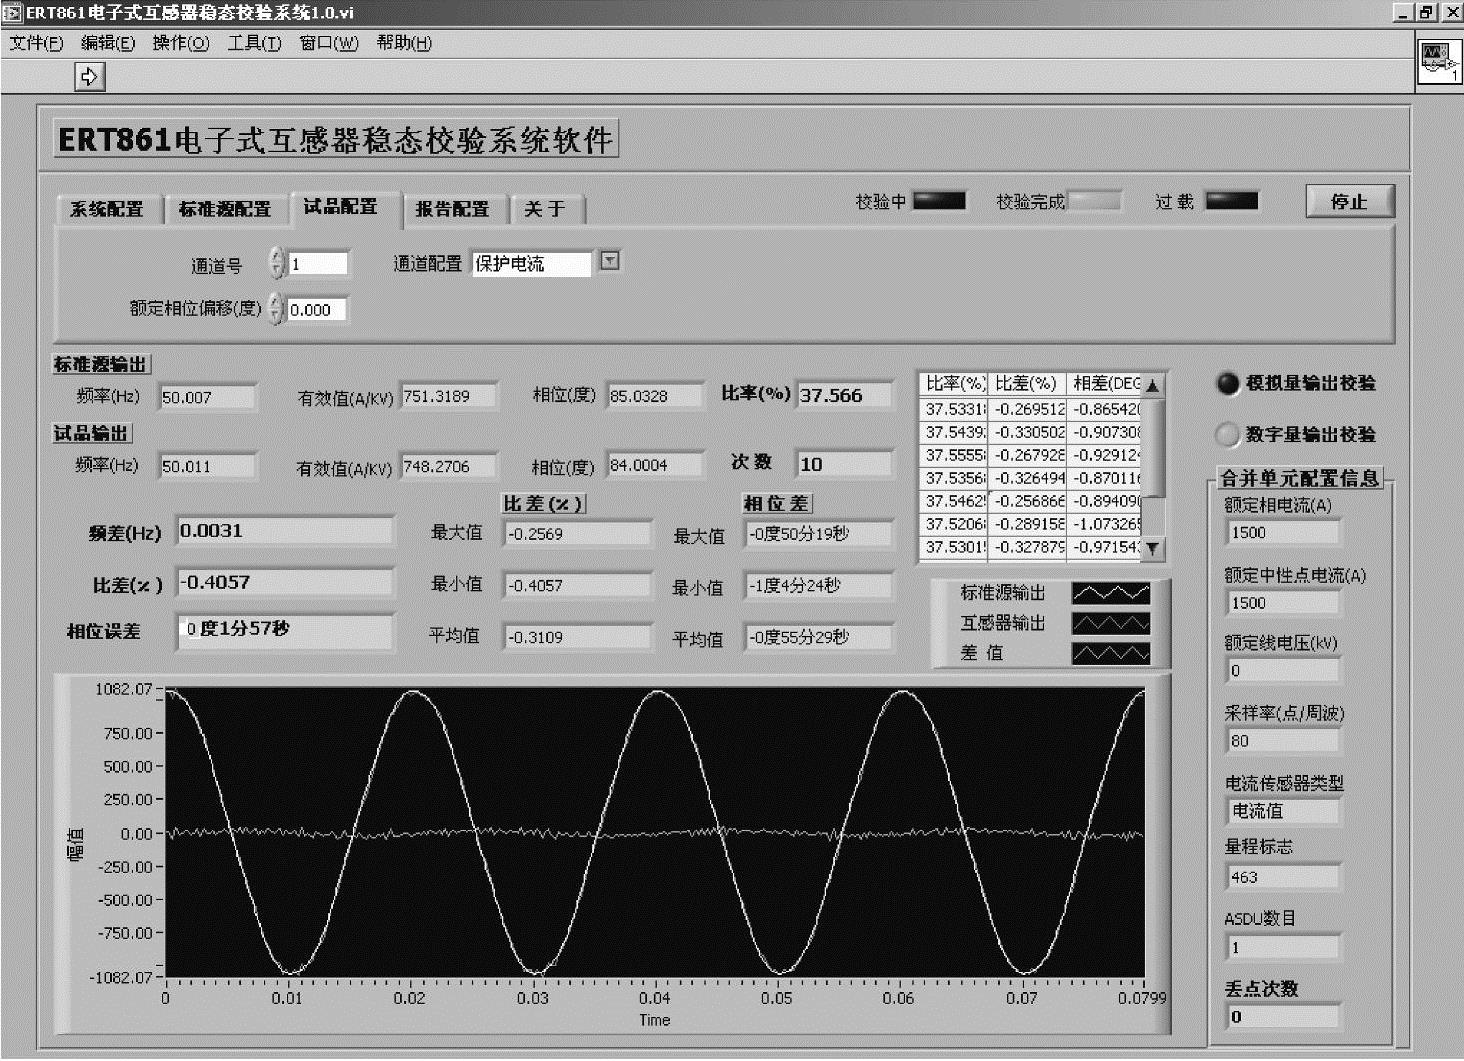Click the 通道号 stepper arrows
The height and width of the screenshot is (1061, 1464).
tap(277, 264)
